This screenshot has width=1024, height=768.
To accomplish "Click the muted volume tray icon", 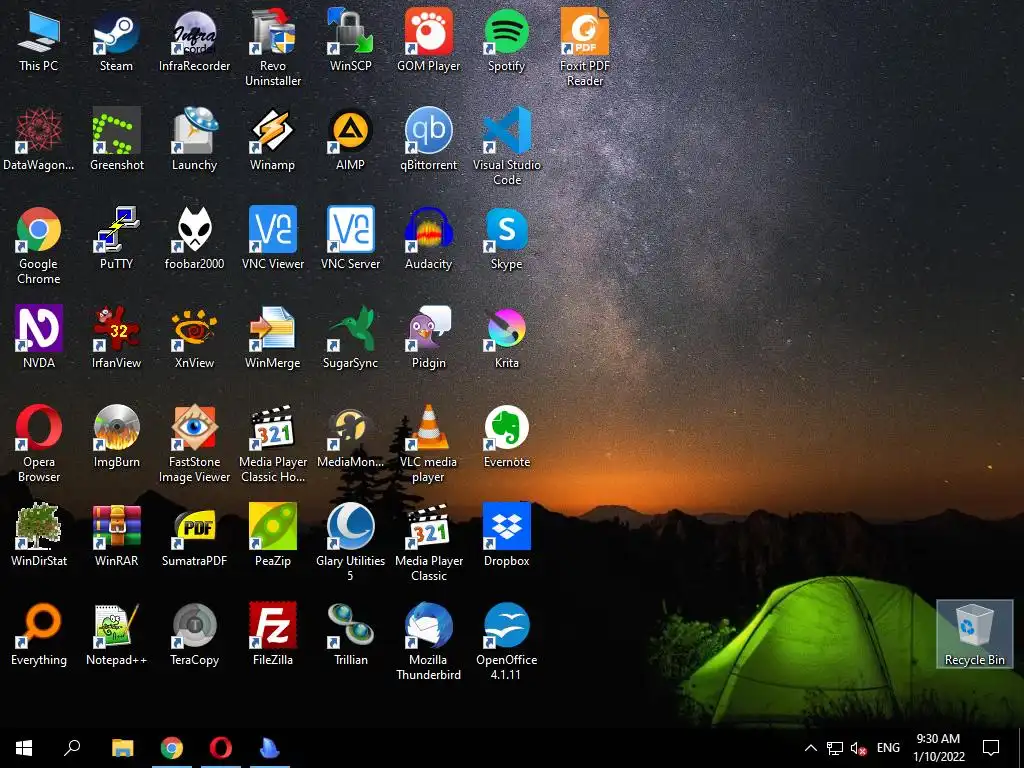I will click(858, 748).
